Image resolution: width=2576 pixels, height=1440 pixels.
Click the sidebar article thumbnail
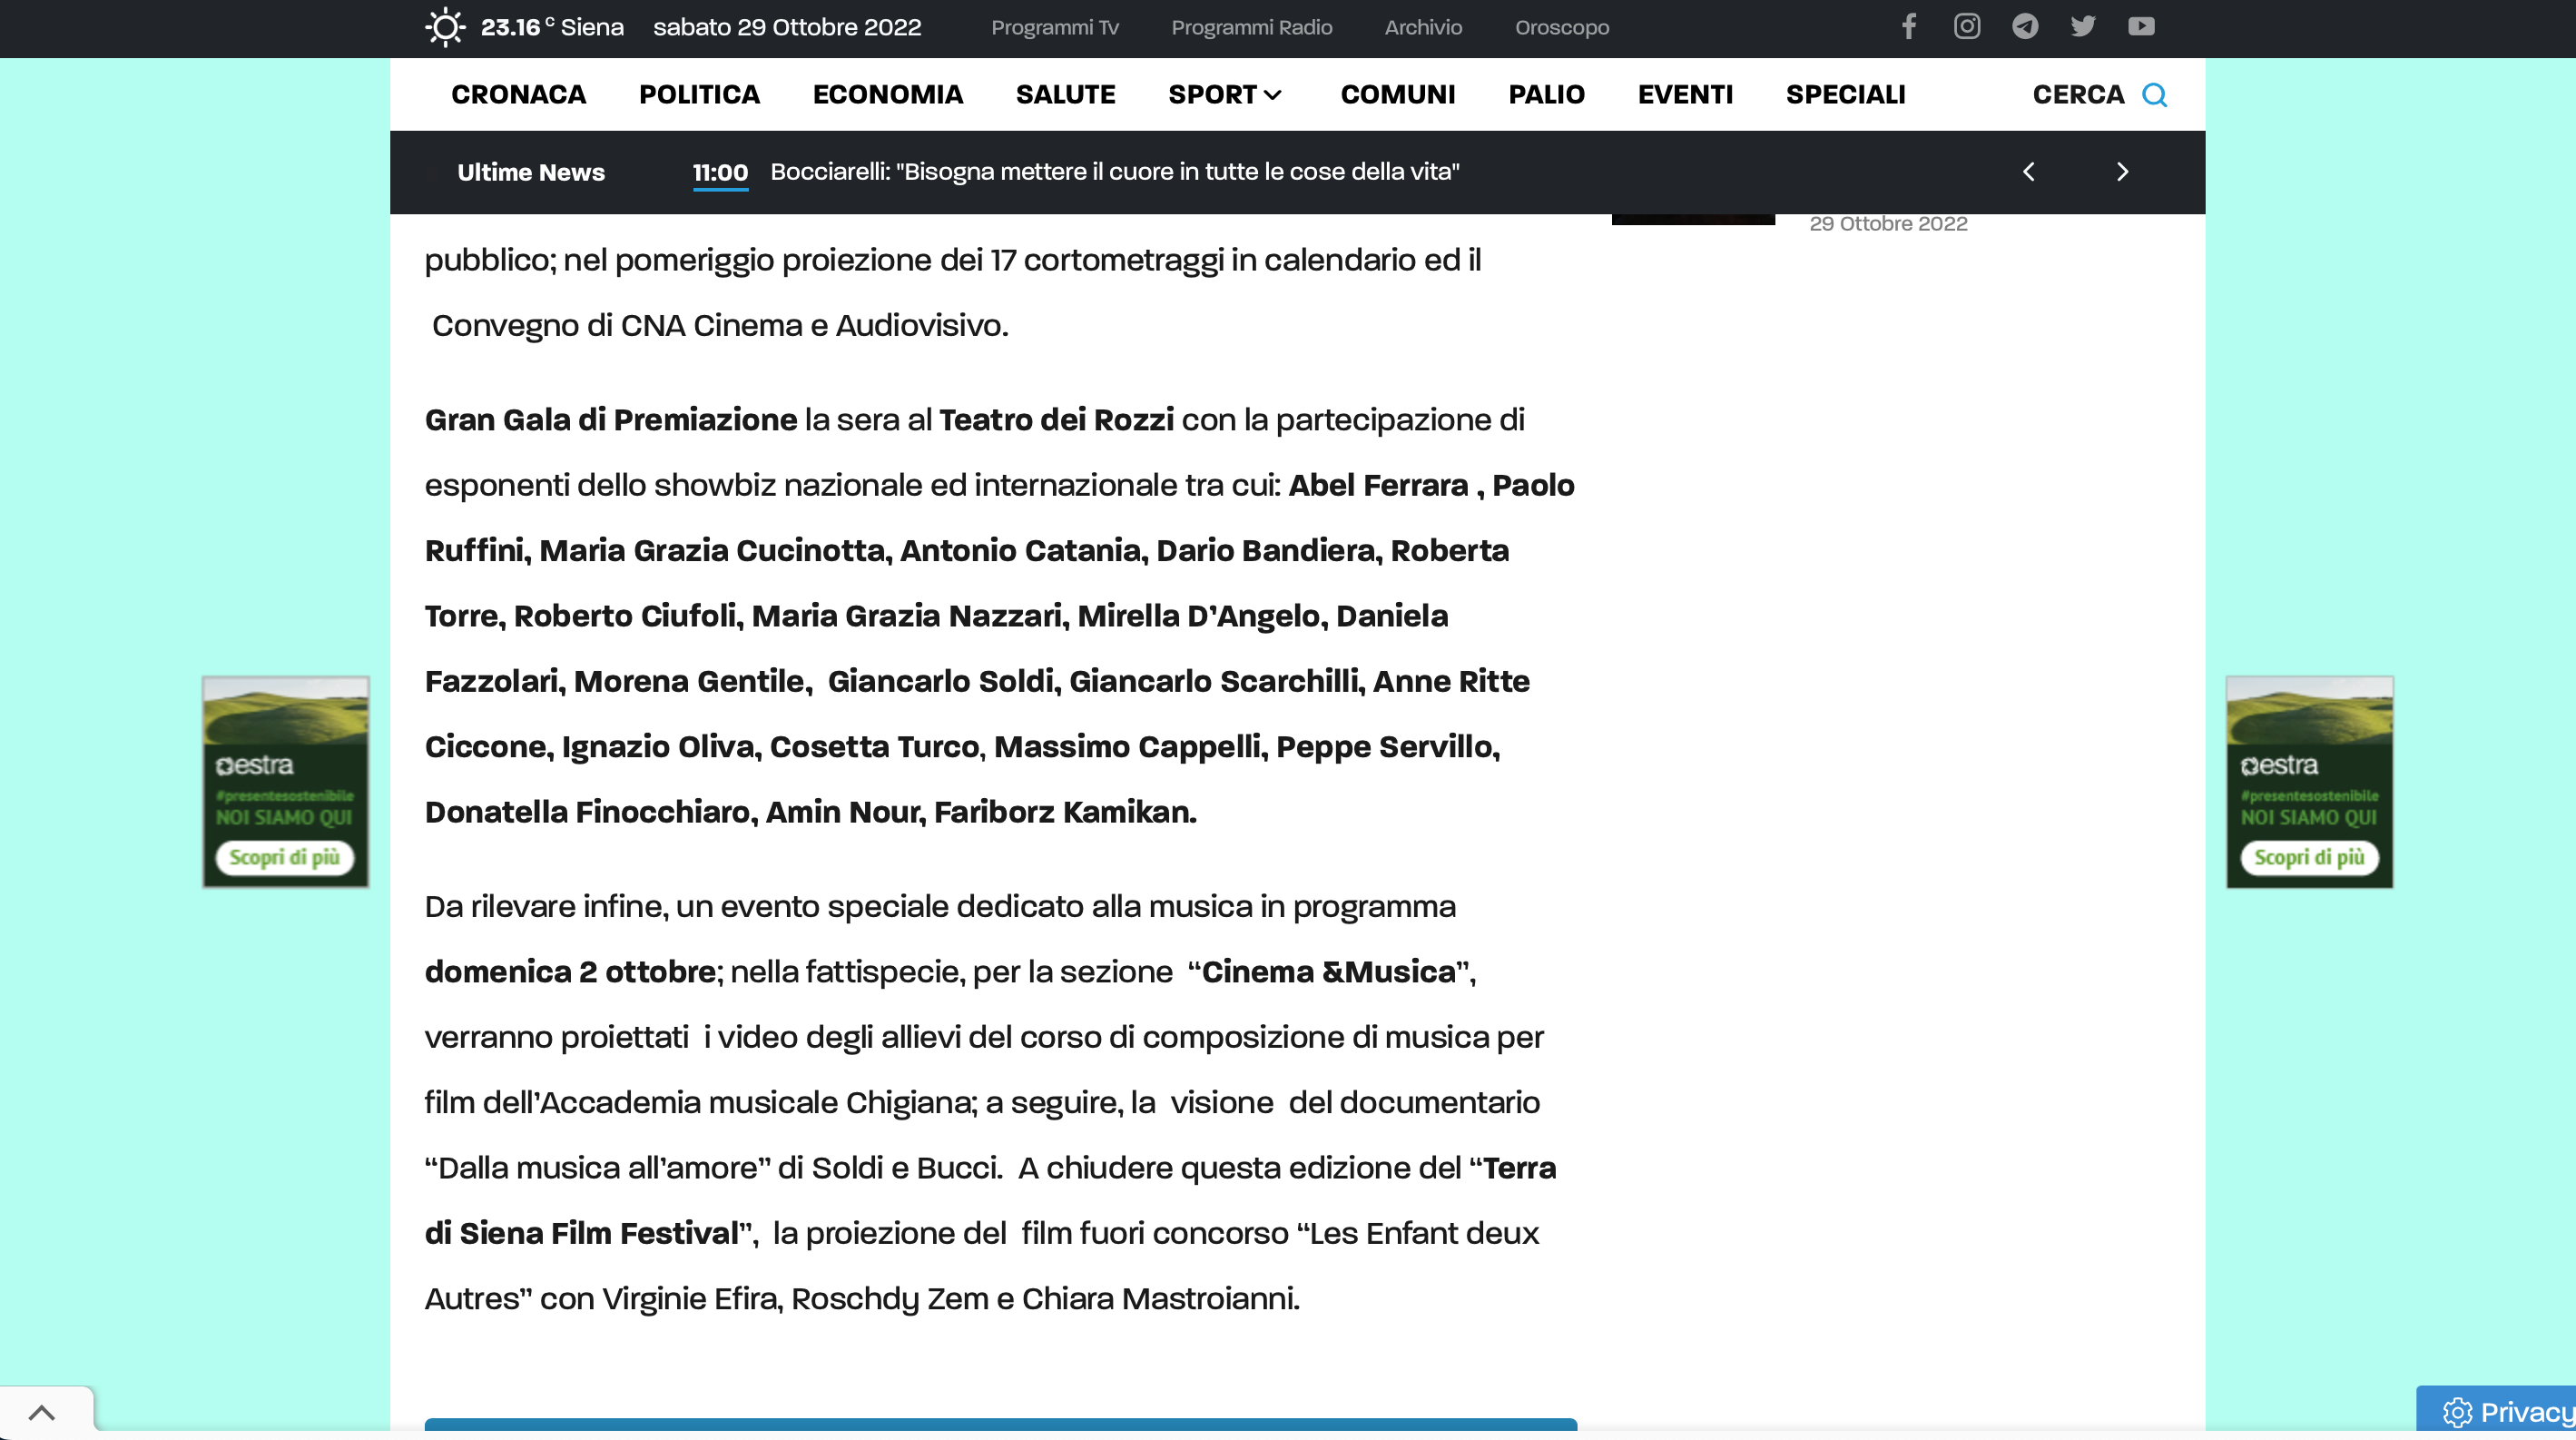[x=1693, y=219]
